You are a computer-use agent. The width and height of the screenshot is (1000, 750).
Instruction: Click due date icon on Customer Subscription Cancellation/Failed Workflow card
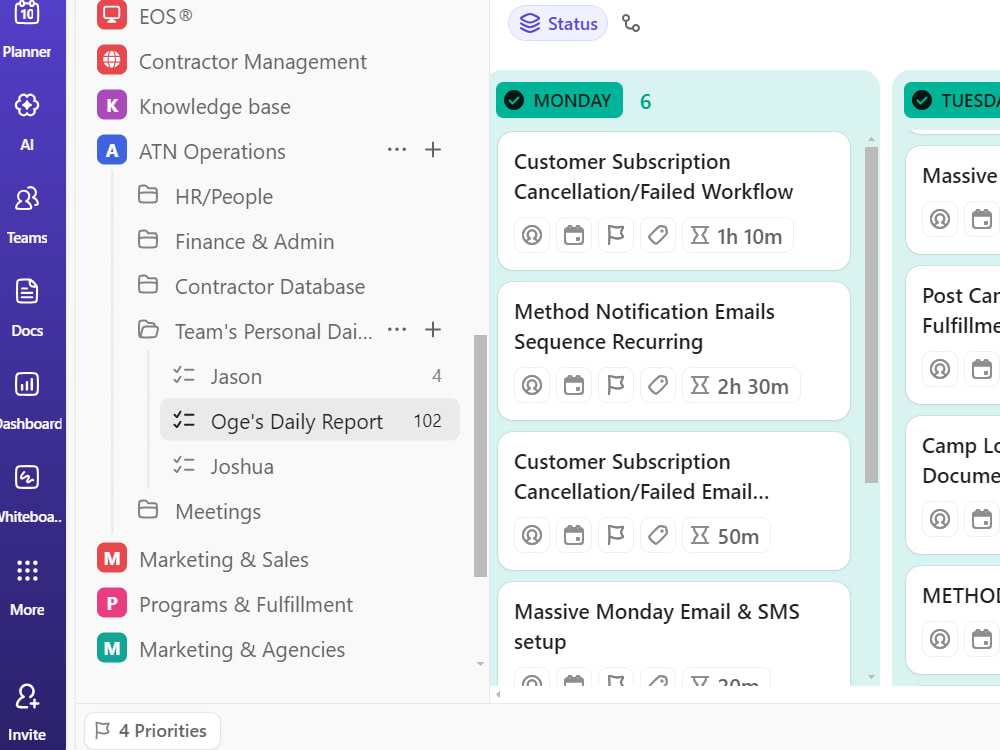point(574,235)
